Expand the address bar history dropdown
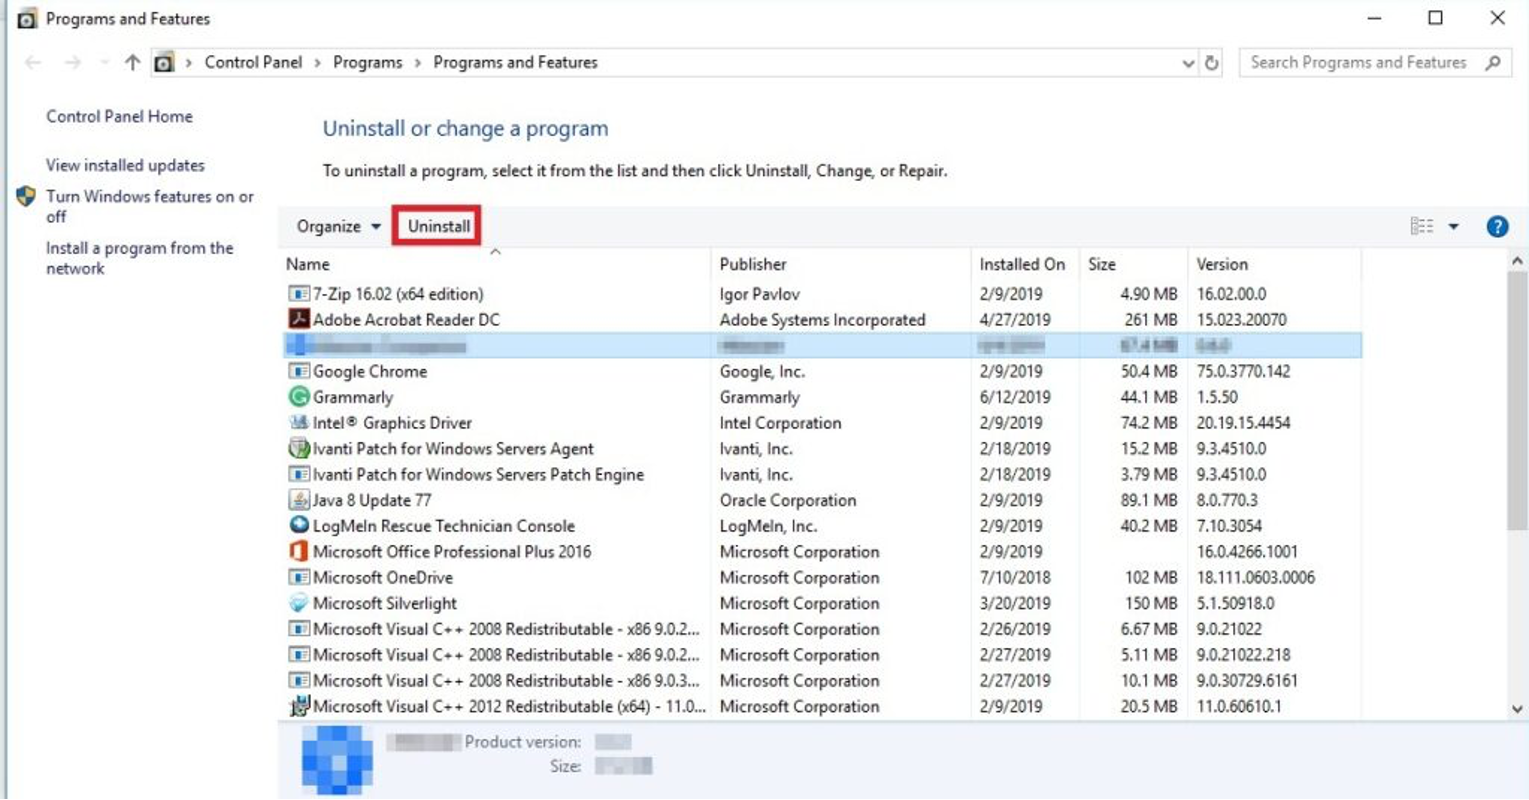Viewport: 1529px width, 800px height. pos(1188,63)
